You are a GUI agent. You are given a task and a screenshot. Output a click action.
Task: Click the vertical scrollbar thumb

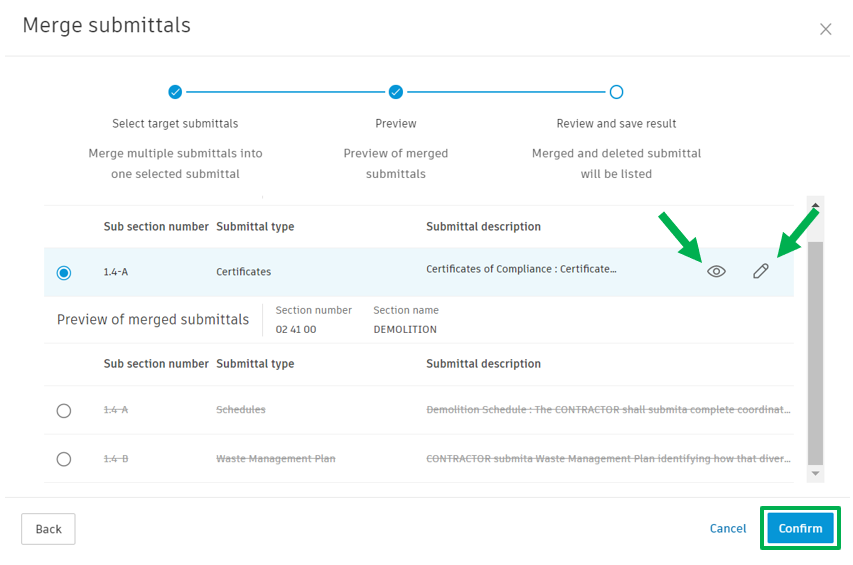pos(815,353)
